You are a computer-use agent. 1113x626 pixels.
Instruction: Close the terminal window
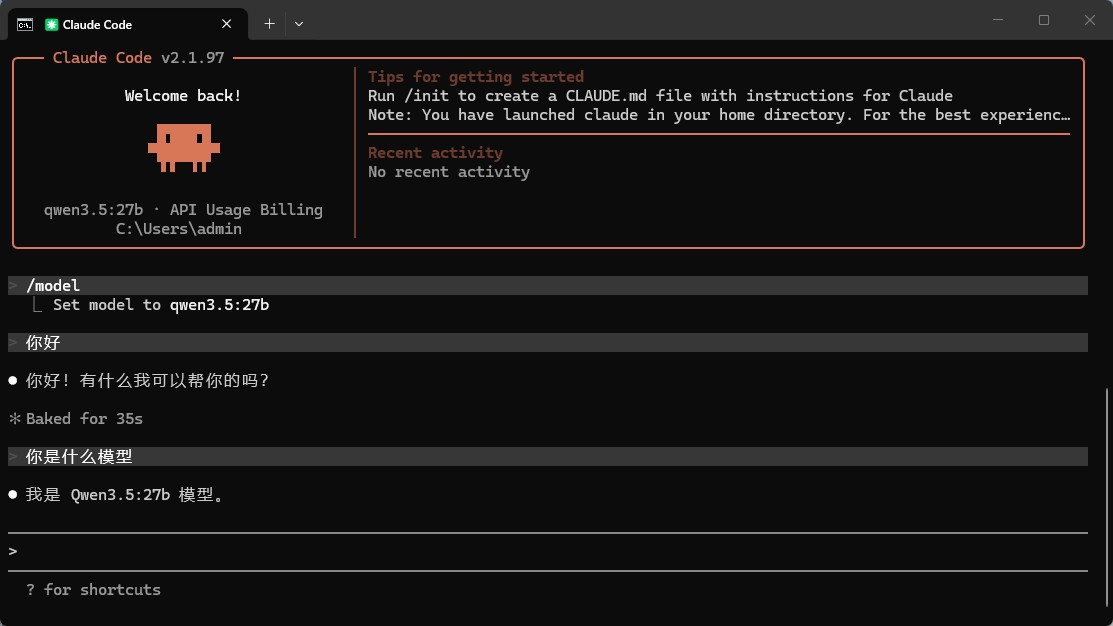coord(1089,20)
